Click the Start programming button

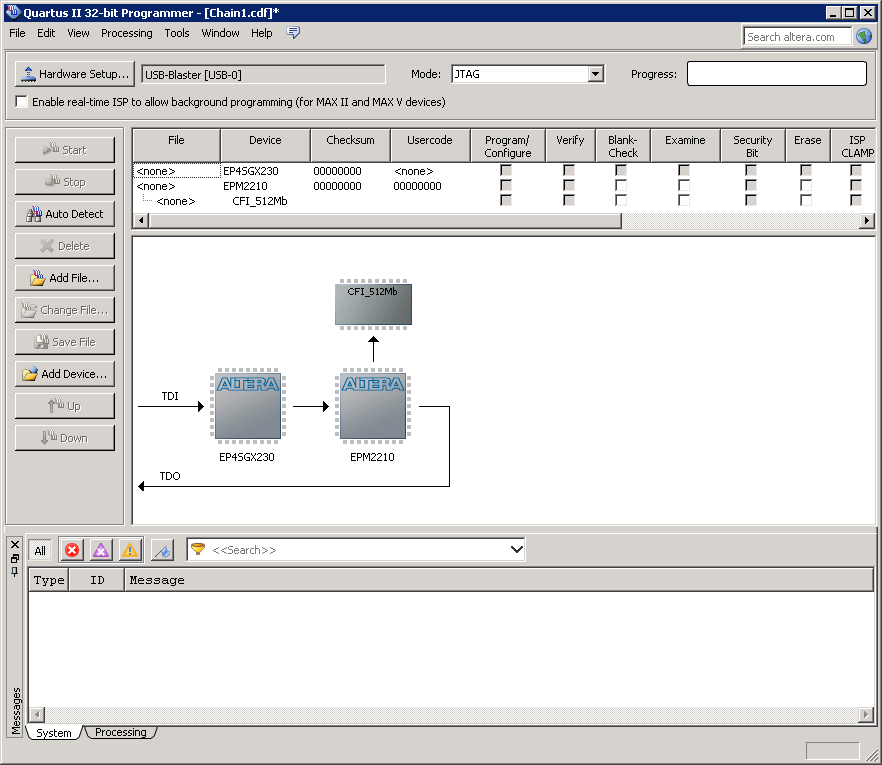pos(65,150)
